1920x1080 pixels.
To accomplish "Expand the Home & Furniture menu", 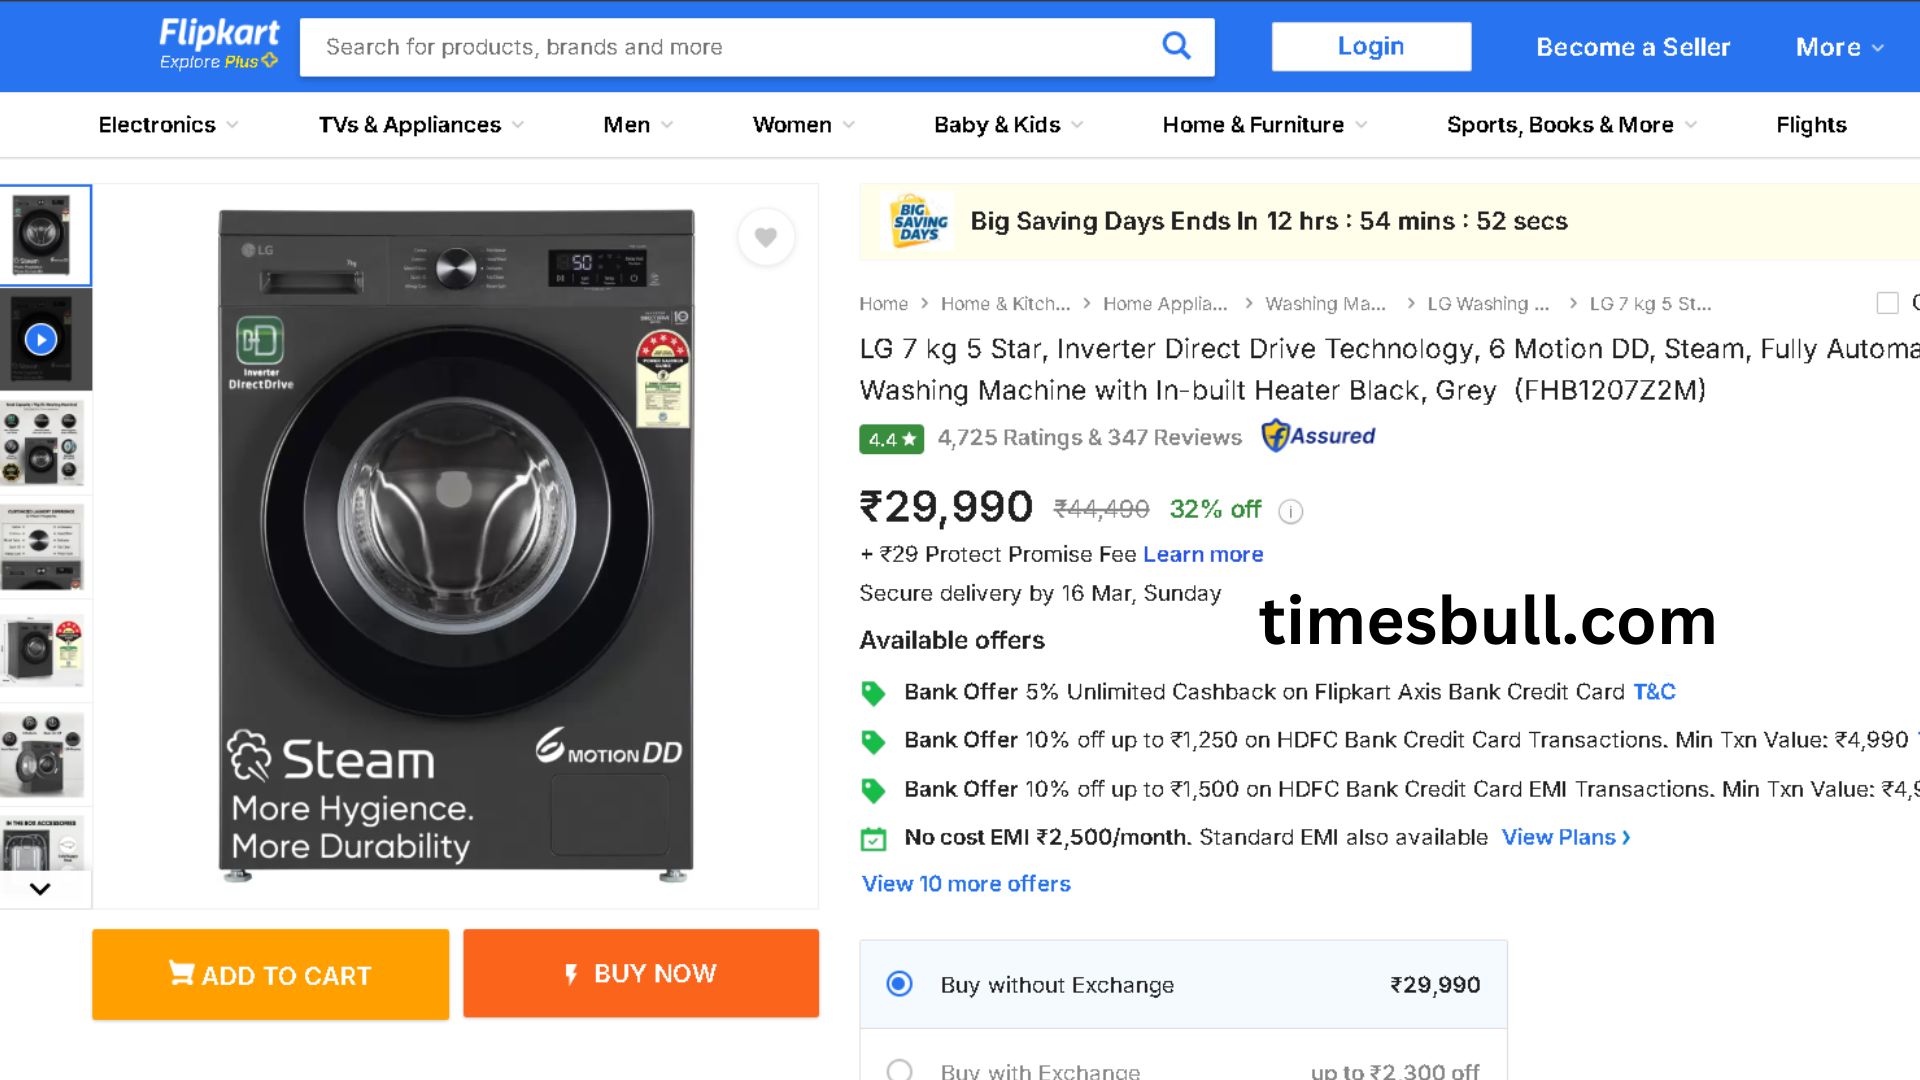I will point(1264,125).
